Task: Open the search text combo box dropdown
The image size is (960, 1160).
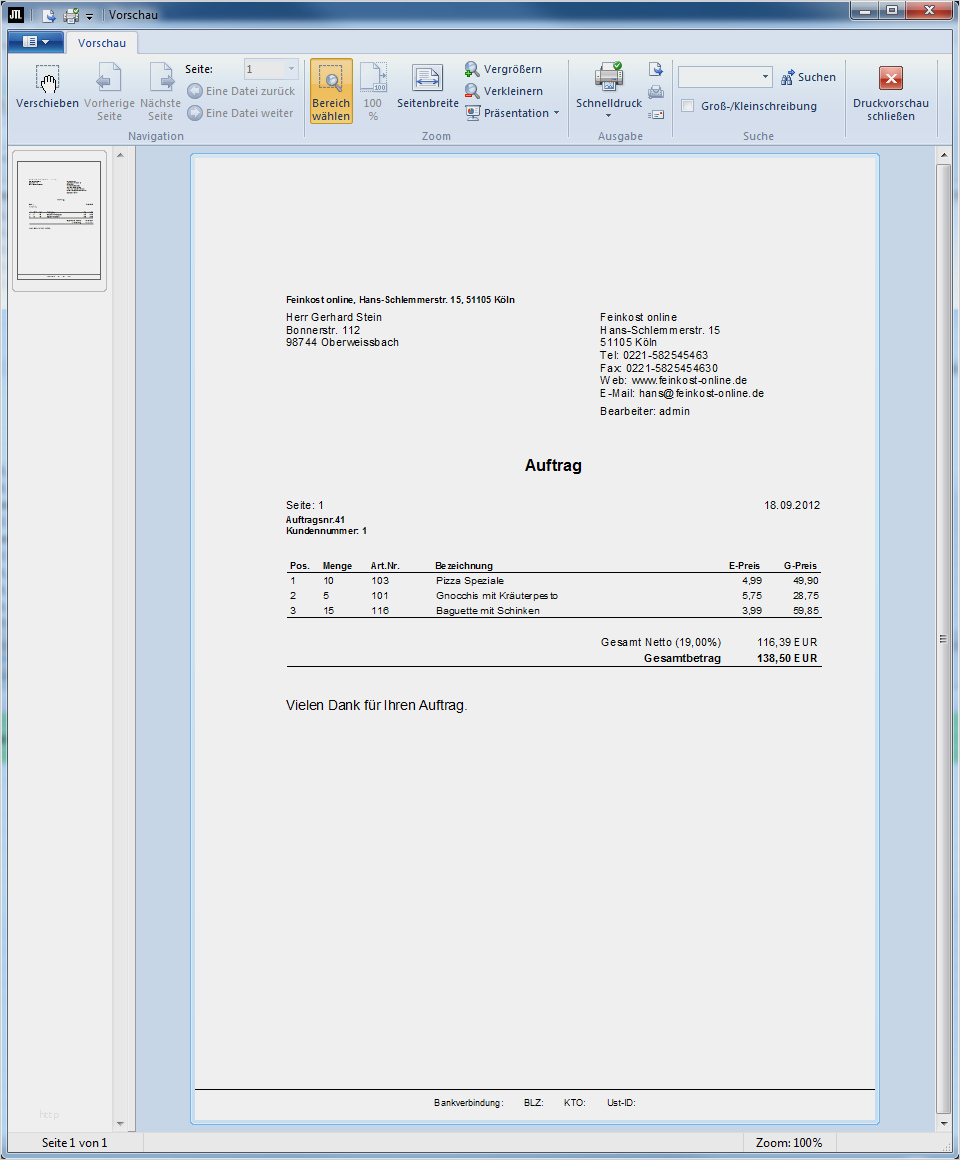Action: pyautogui.click(x=765, y=77)
